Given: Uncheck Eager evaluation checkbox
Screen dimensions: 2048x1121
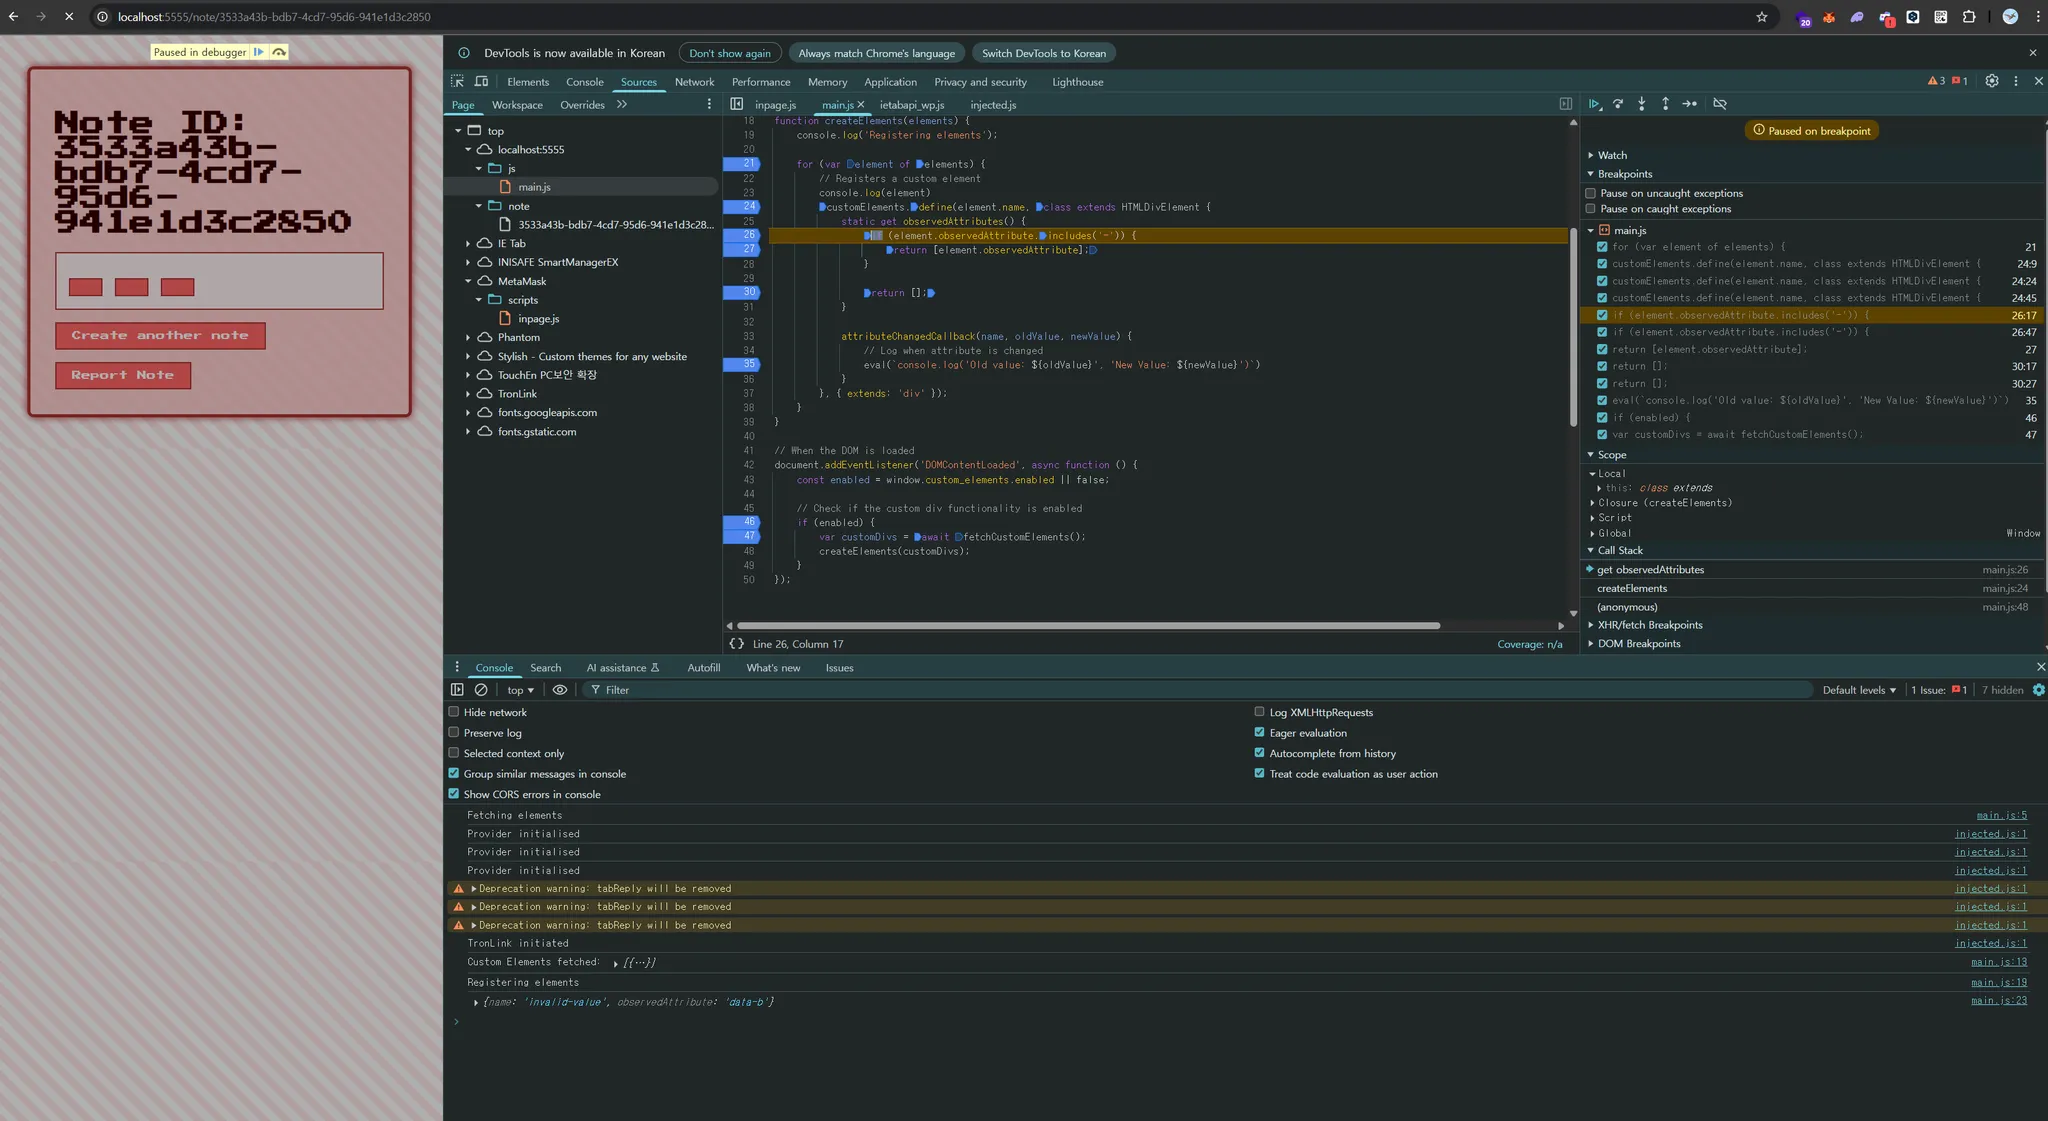Looking at the screenshot, I should pos(1259,732).
